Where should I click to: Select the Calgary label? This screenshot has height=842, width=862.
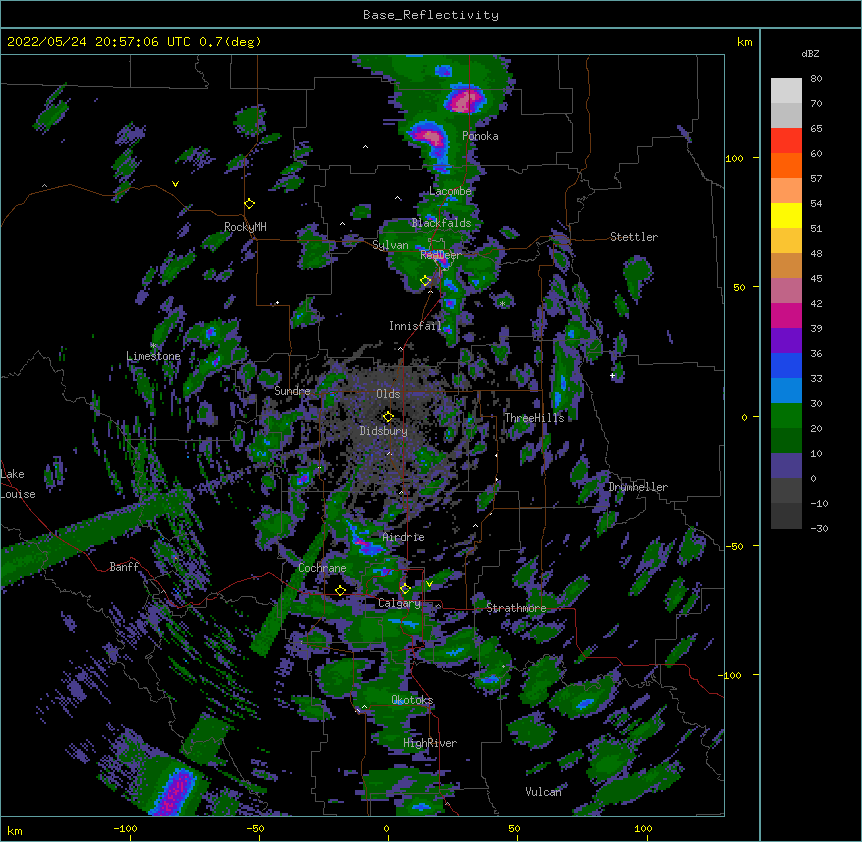coord(399,603)
